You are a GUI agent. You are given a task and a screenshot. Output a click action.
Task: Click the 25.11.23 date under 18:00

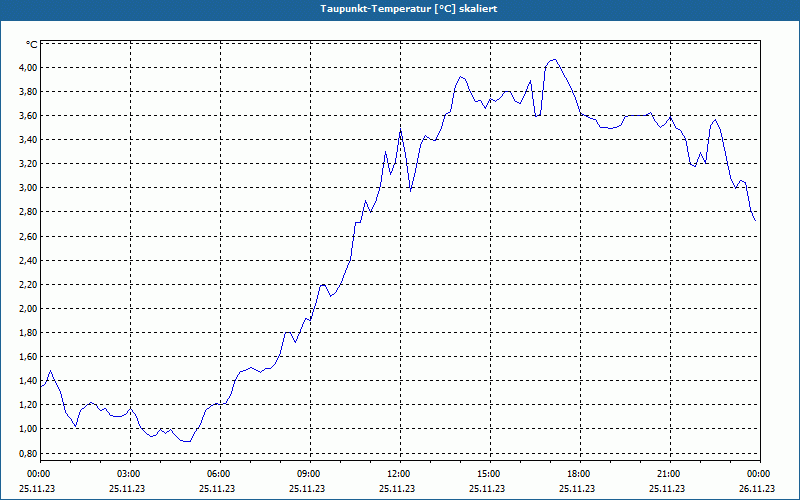click(577, 488)
